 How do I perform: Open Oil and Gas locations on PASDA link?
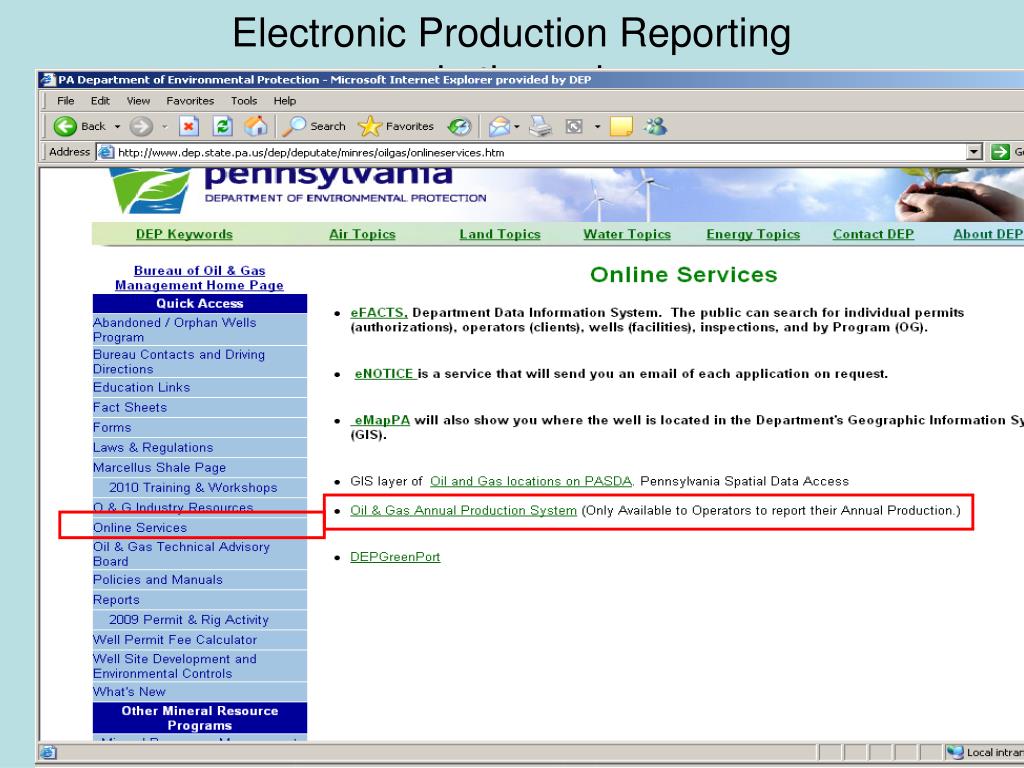coord(531,481)
